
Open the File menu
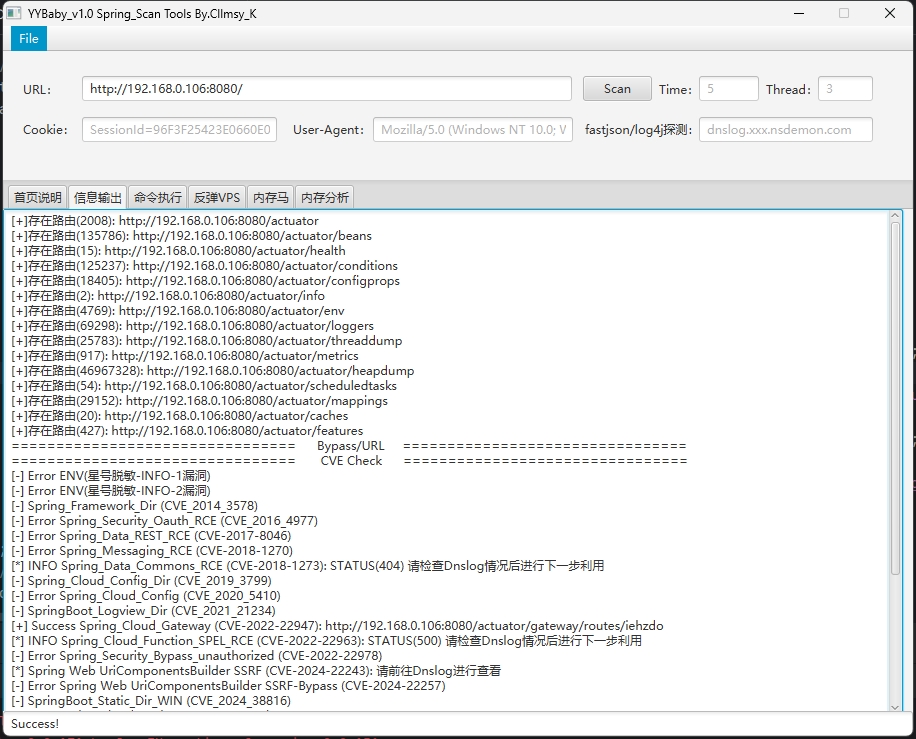[29, 38]
